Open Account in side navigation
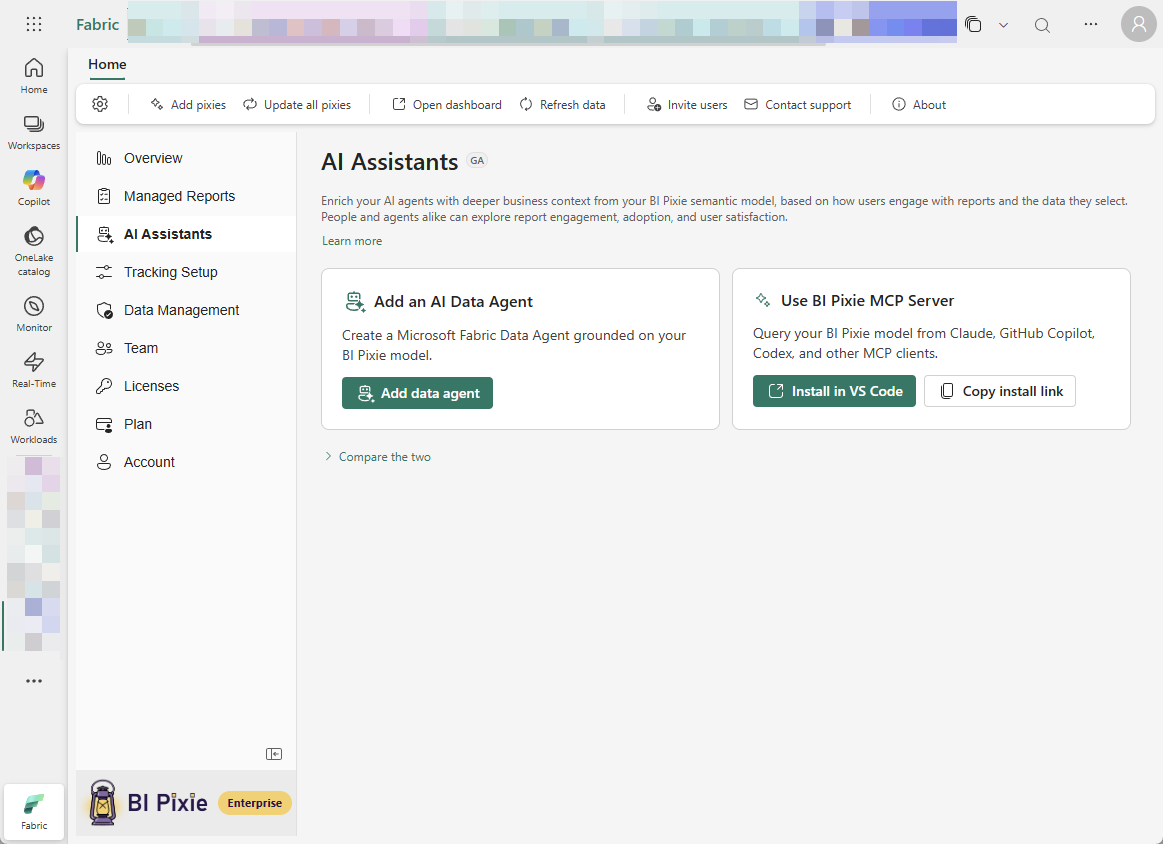 [186, 462]
